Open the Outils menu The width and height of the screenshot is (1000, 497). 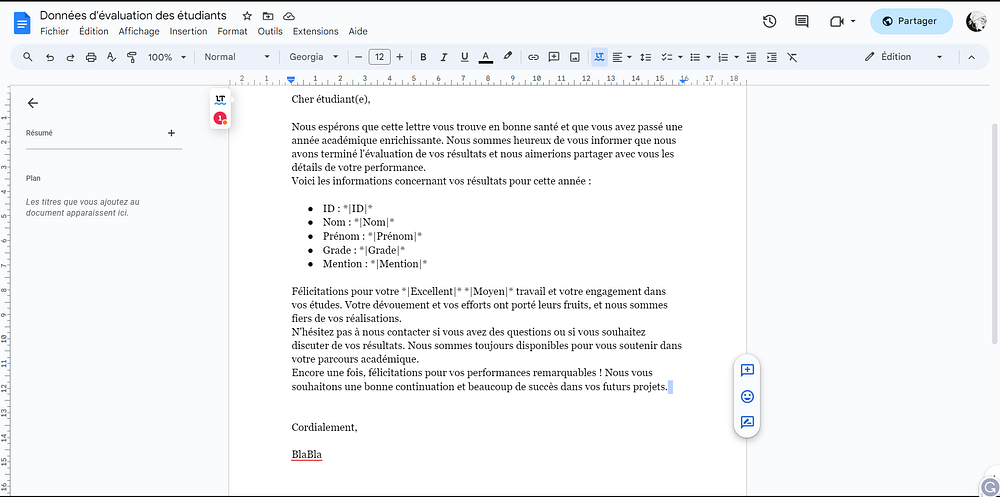270,31
